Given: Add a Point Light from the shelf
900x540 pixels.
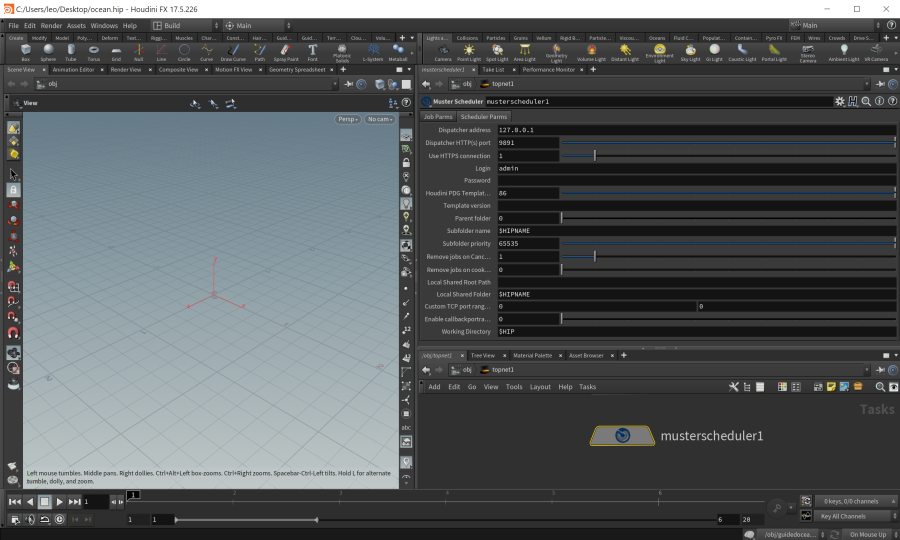Looking at the screenshot, I should (469, 52).
